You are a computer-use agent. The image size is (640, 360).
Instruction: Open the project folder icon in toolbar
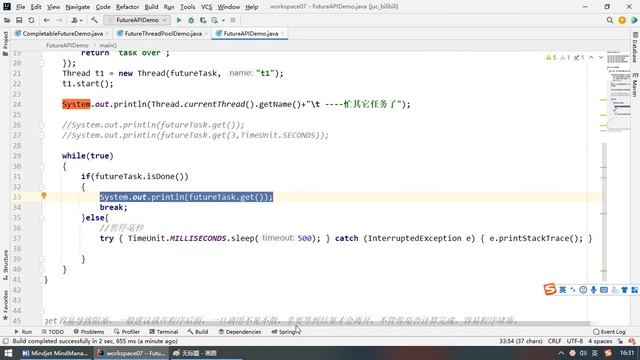[x=7, y=20]
